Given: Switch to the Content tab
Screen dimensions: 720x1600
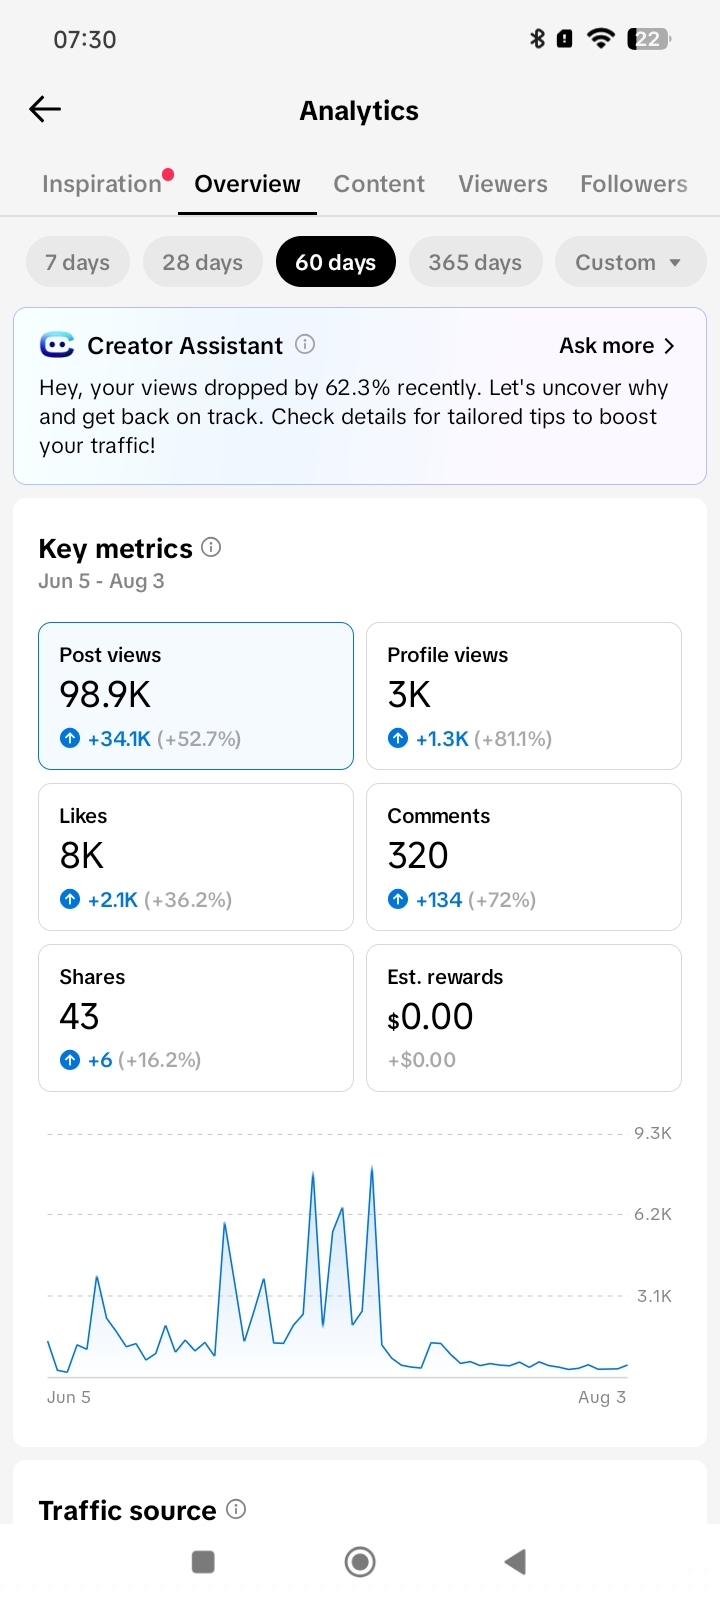Looking at the screenshot, I should [x=379, y=184].
